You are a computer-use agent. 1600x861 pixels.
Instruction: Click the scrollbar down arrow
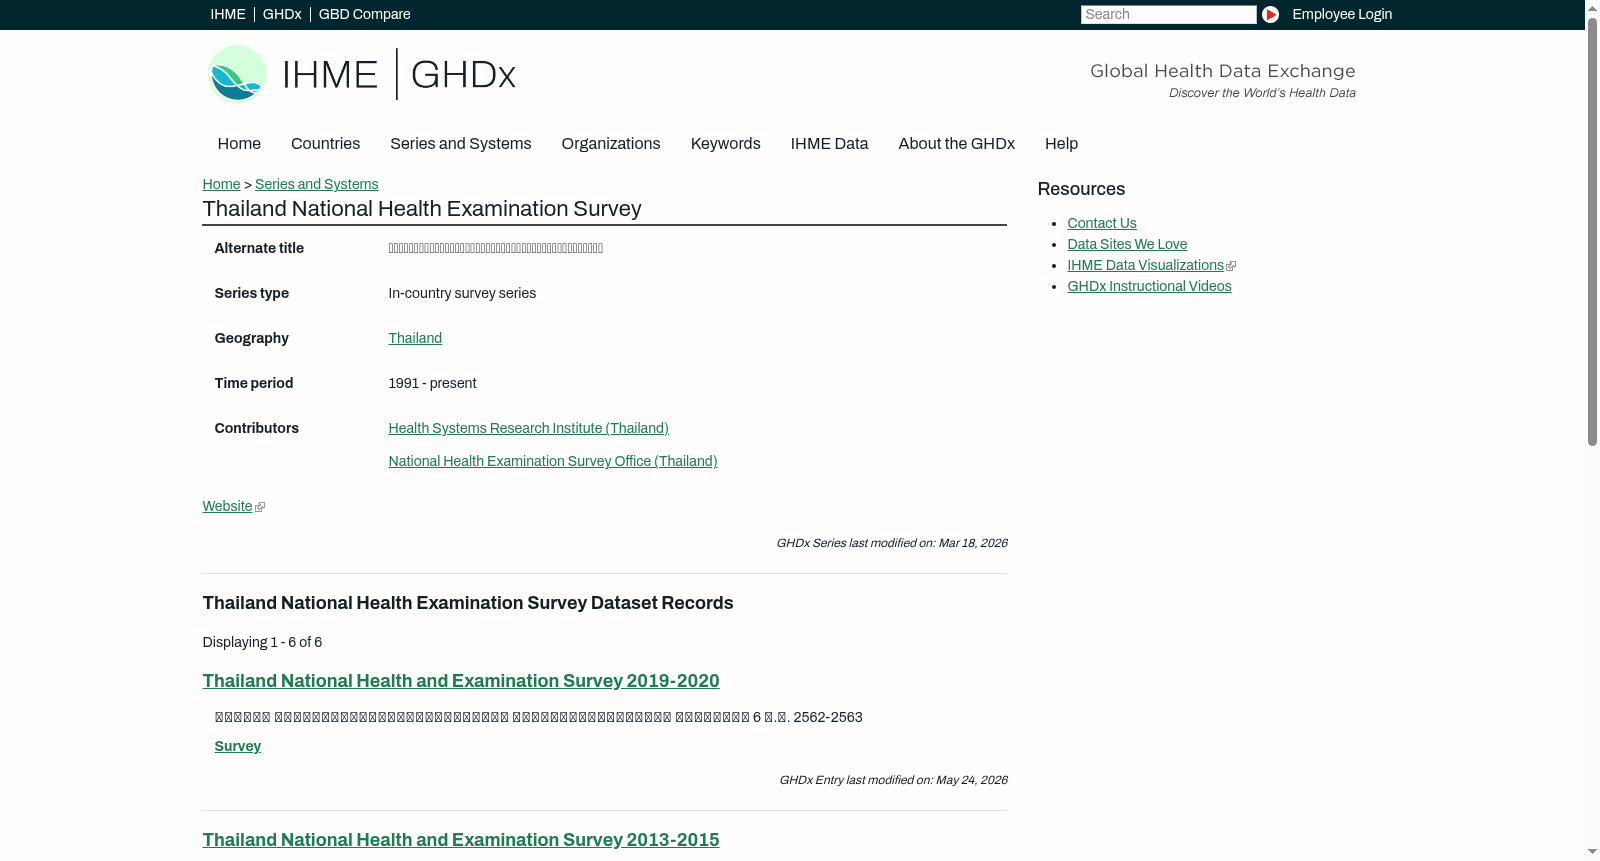(1592, 852)
